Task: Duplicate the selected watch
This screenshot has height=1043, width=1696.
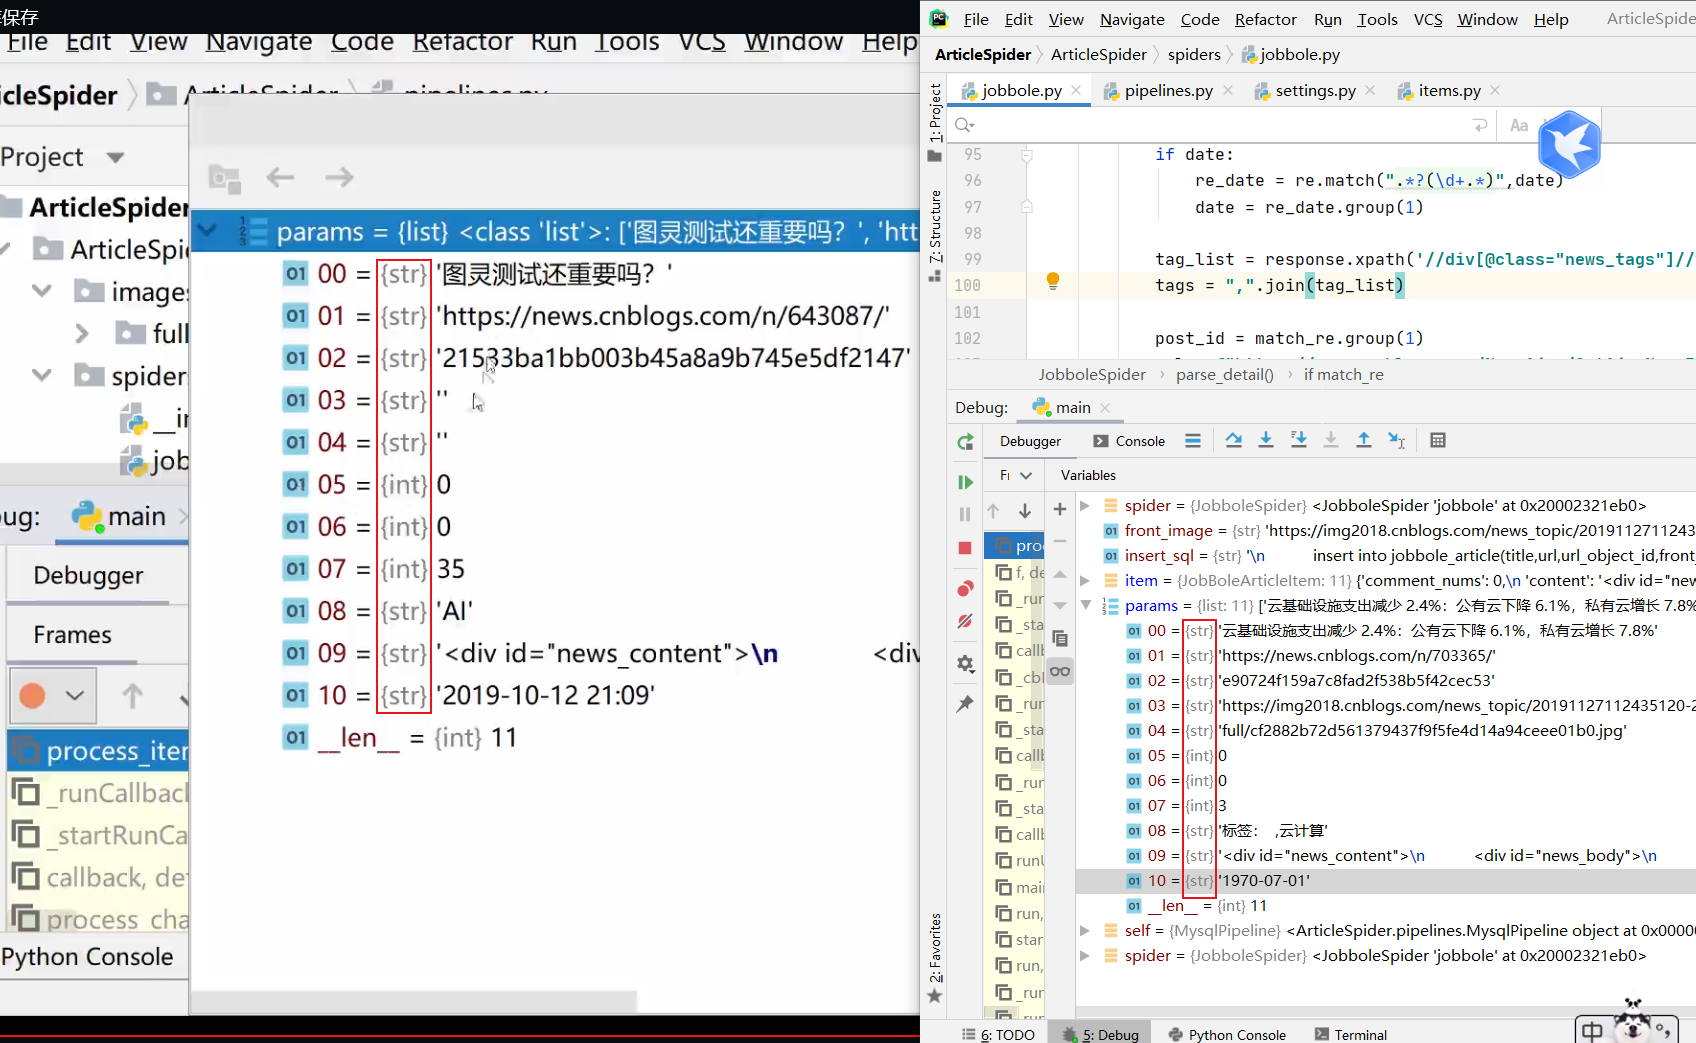Action: 1060,638
